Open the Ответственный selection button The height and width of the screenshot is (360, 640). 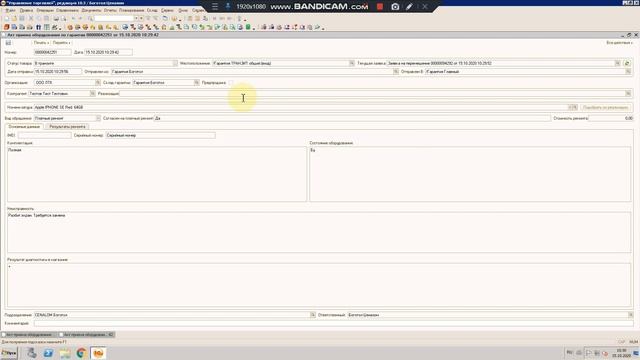[x=631, y=315]
